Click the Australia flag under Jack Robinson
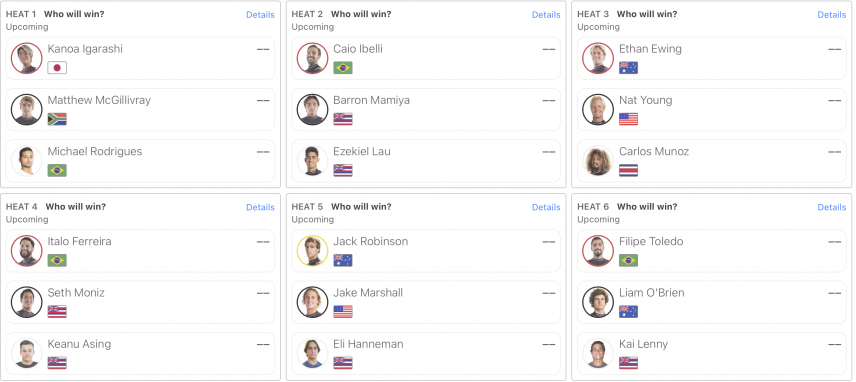This screenshot has height=382, width=856. 343,260
